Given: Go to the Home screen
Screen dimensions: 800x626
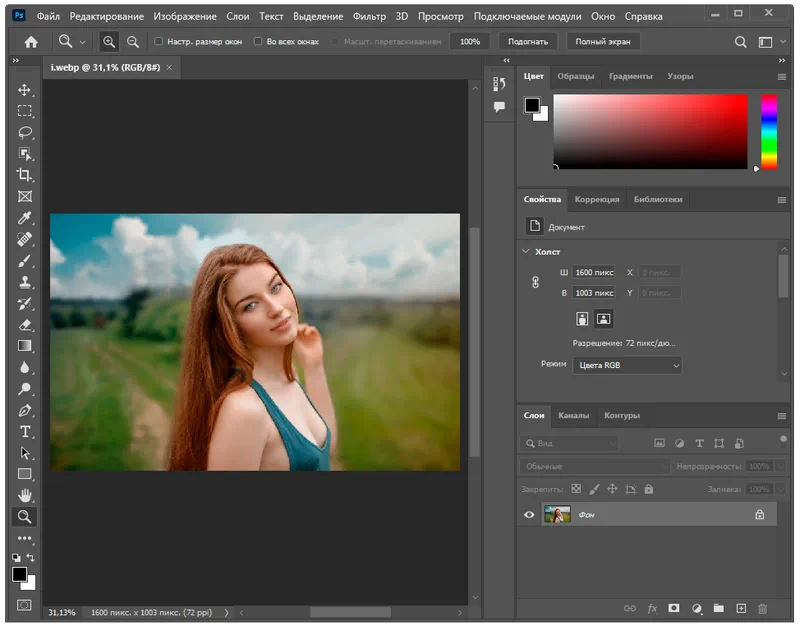Looking at the screenshot, I should 31,42.
